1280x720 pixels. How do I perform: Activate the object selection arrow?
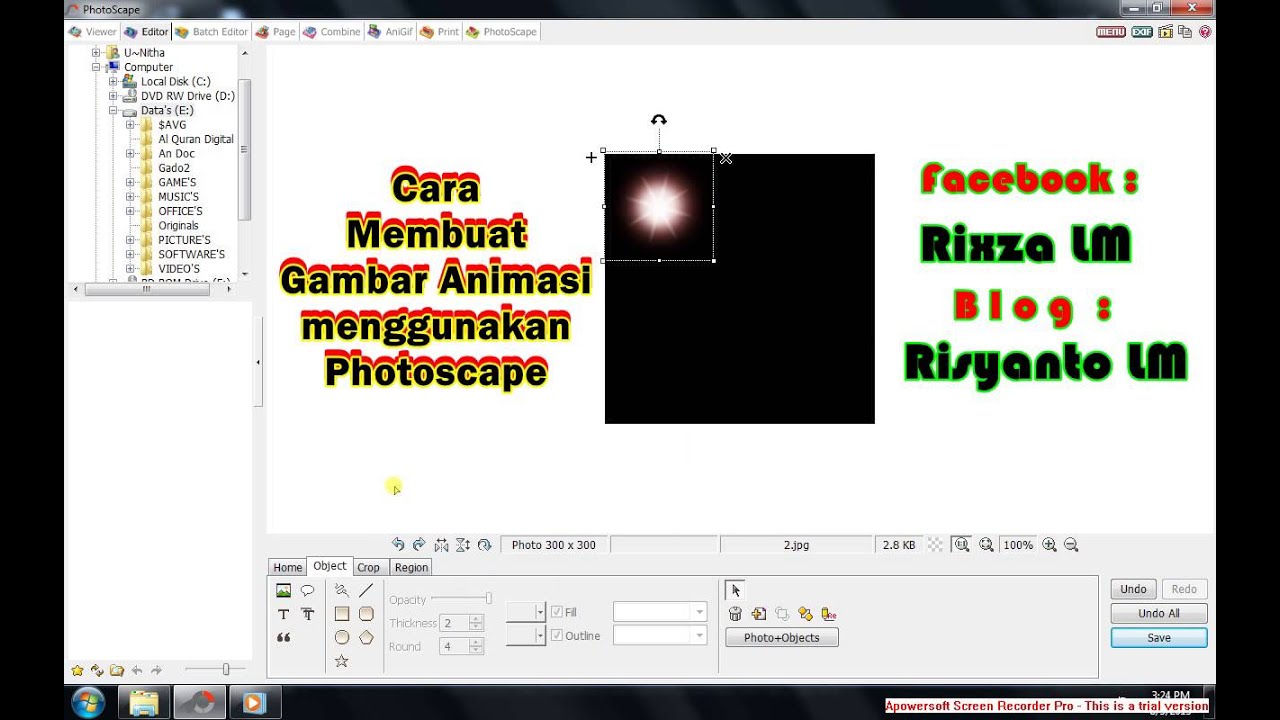click(735, 590)
